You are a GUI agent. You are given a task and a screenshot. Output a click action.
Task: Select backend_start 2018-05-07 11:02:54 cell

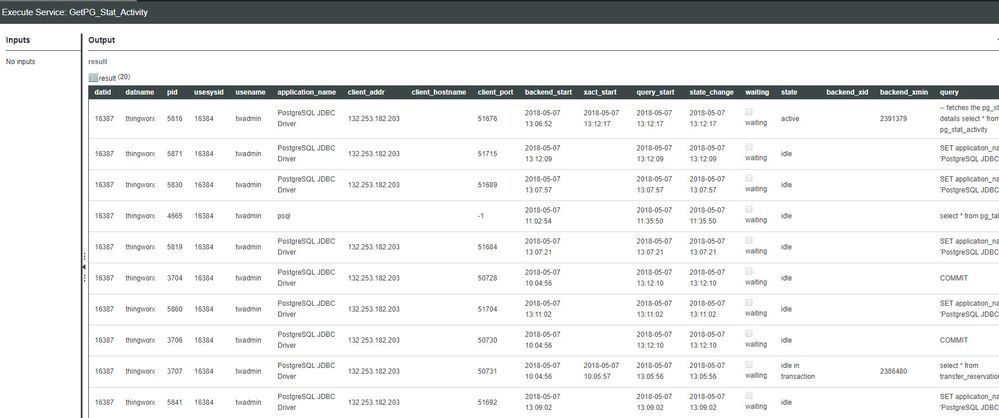click(x=543, y=215)
